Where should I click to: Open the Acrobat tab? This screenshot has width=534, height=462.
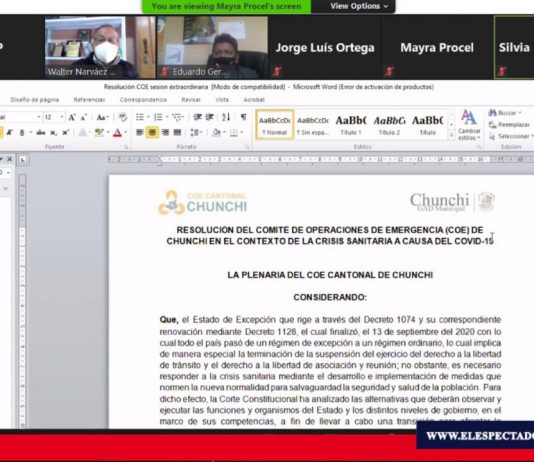[254, 100]
